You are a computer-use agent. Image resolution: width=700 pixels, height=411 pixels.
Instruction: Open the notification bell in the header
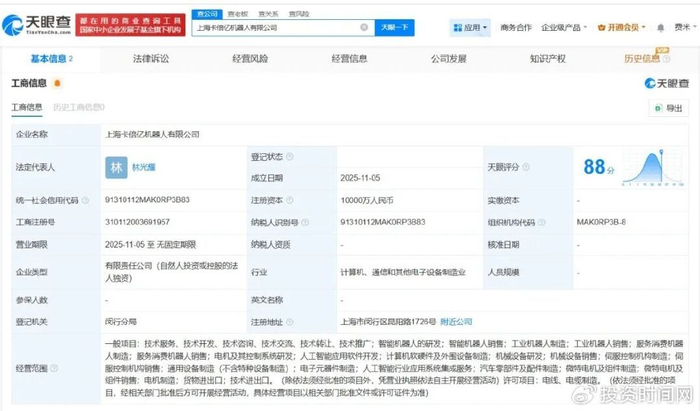[x=661, y=28]
